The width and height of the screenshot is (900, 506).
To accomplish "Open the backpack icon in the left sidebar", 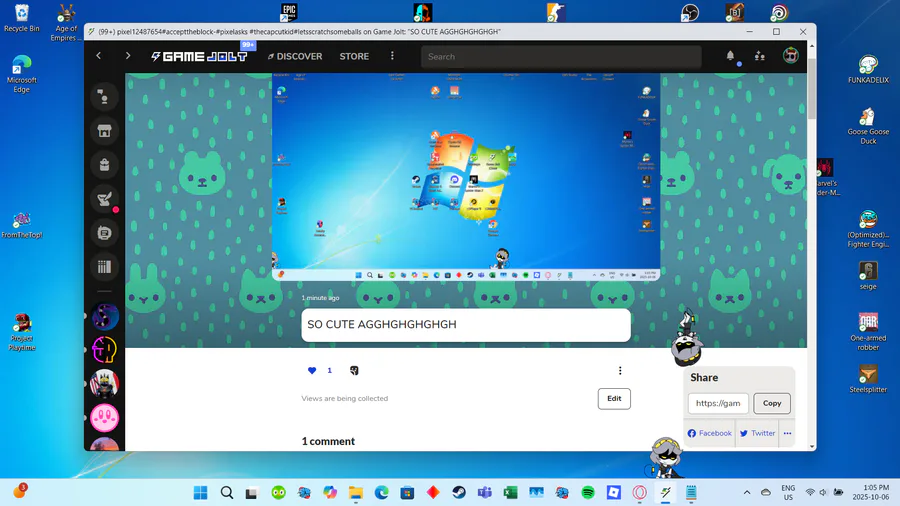I will pos(104,165).
